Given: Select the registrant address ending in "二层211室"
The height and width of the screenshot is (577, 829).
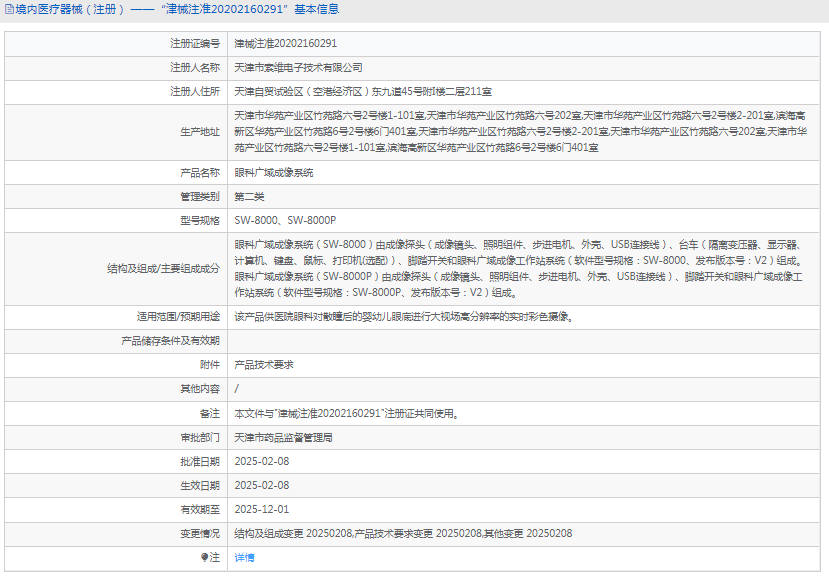Looking at the screenshot, I should (x=363, y=91).
